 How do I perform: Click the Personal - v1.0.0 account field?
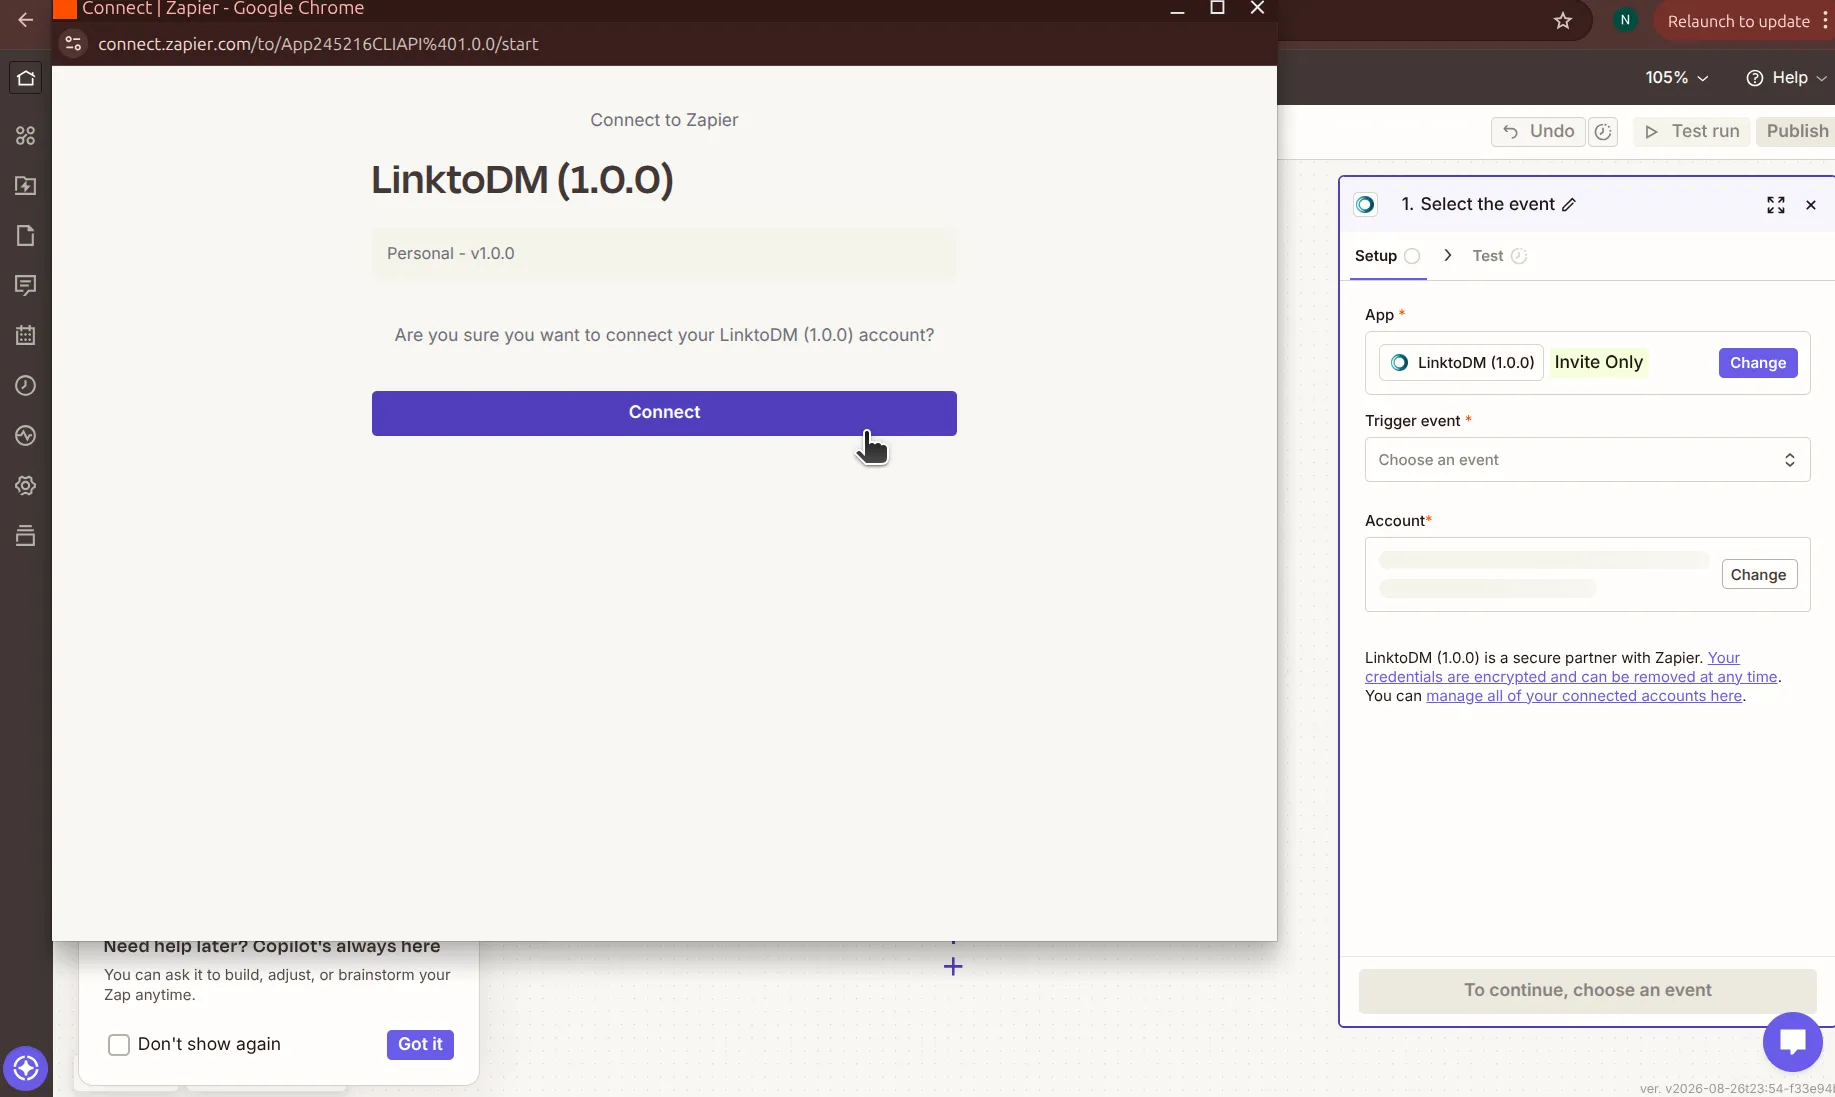664,254
